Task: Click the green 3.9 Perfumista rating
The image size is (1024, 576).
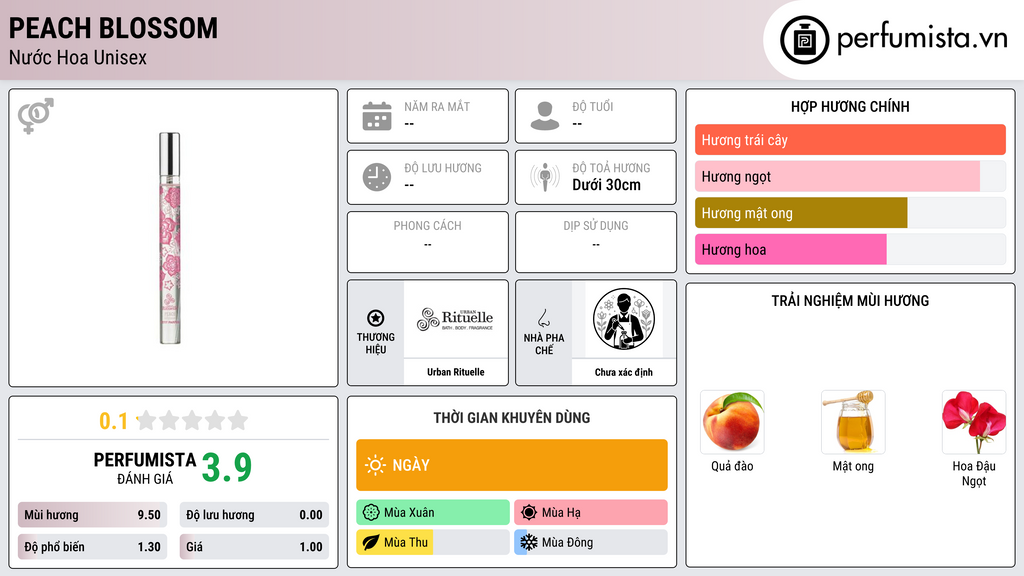Action: 227,468
